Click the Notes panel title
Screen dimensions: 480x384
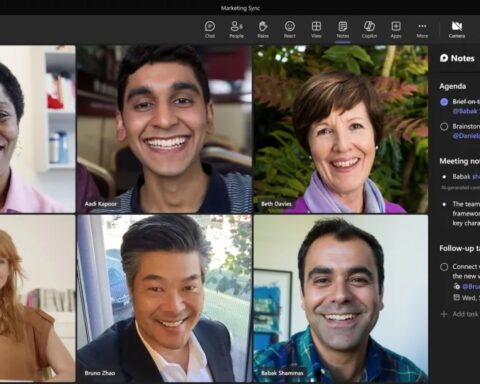pyautogui.click(x=462, y=58)
